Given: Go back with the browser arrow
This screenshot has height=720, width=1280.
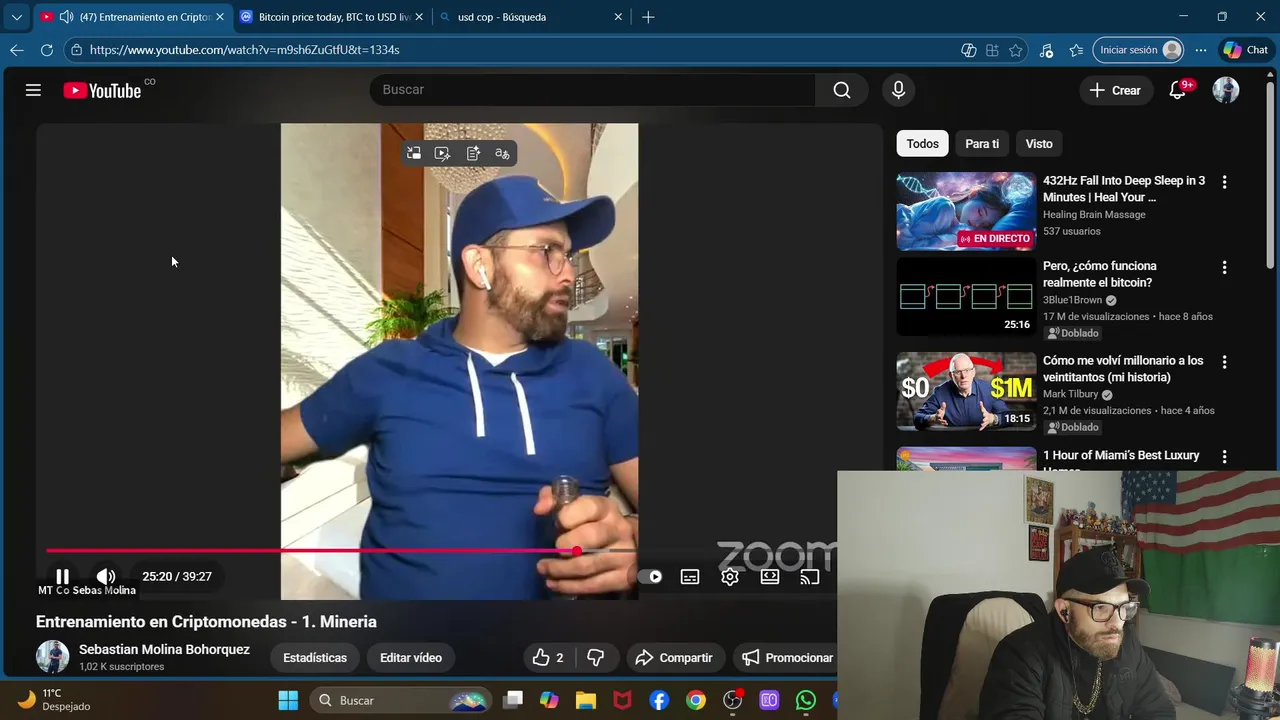Looking at the screenshot, I should click(x=17, y=50).
